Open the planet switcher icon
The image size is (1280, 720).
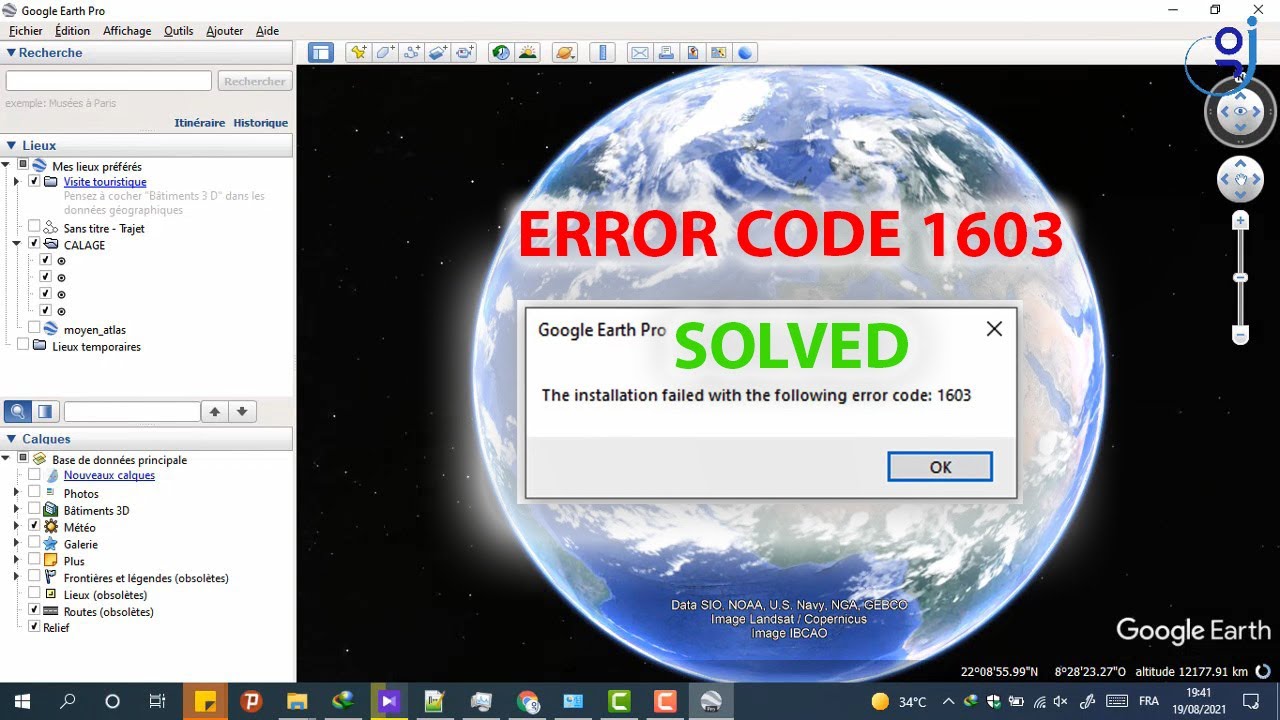(565, 53)
